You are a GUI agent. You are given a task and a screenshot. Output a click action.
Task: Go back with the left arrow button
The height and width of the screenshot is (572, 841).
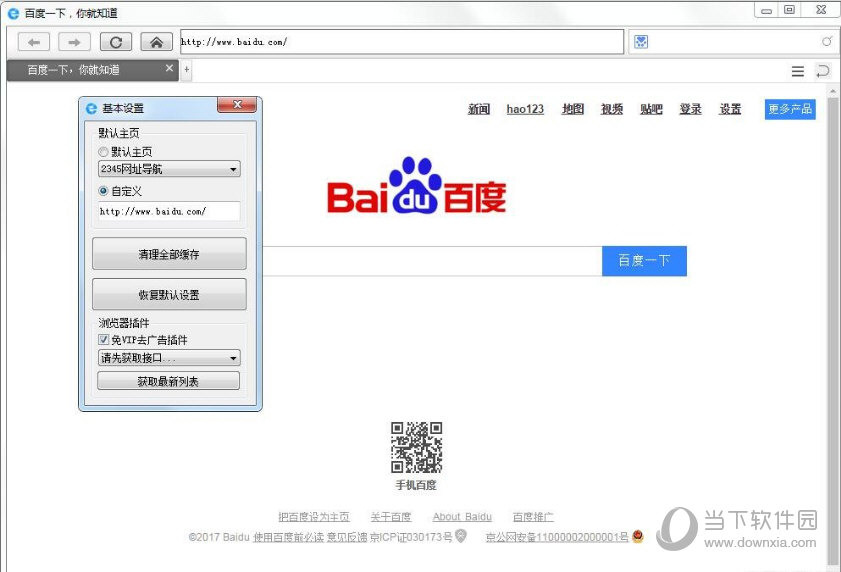click(34, 42)
